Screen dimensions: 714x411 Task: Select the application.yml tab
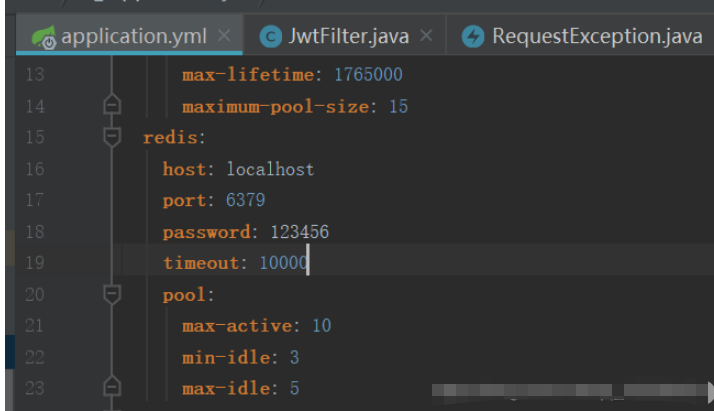pyautogui.click(x=133, y=38)
